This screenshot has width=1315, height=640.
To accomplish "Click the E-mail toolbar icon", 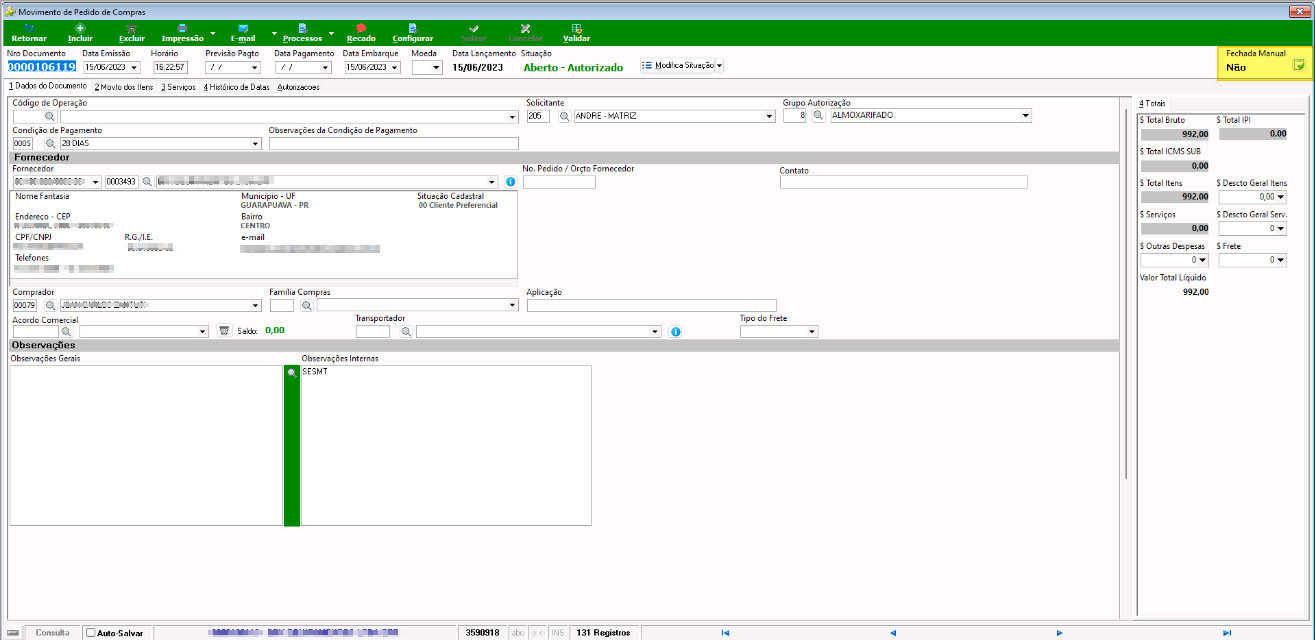I will click(243, 33).
